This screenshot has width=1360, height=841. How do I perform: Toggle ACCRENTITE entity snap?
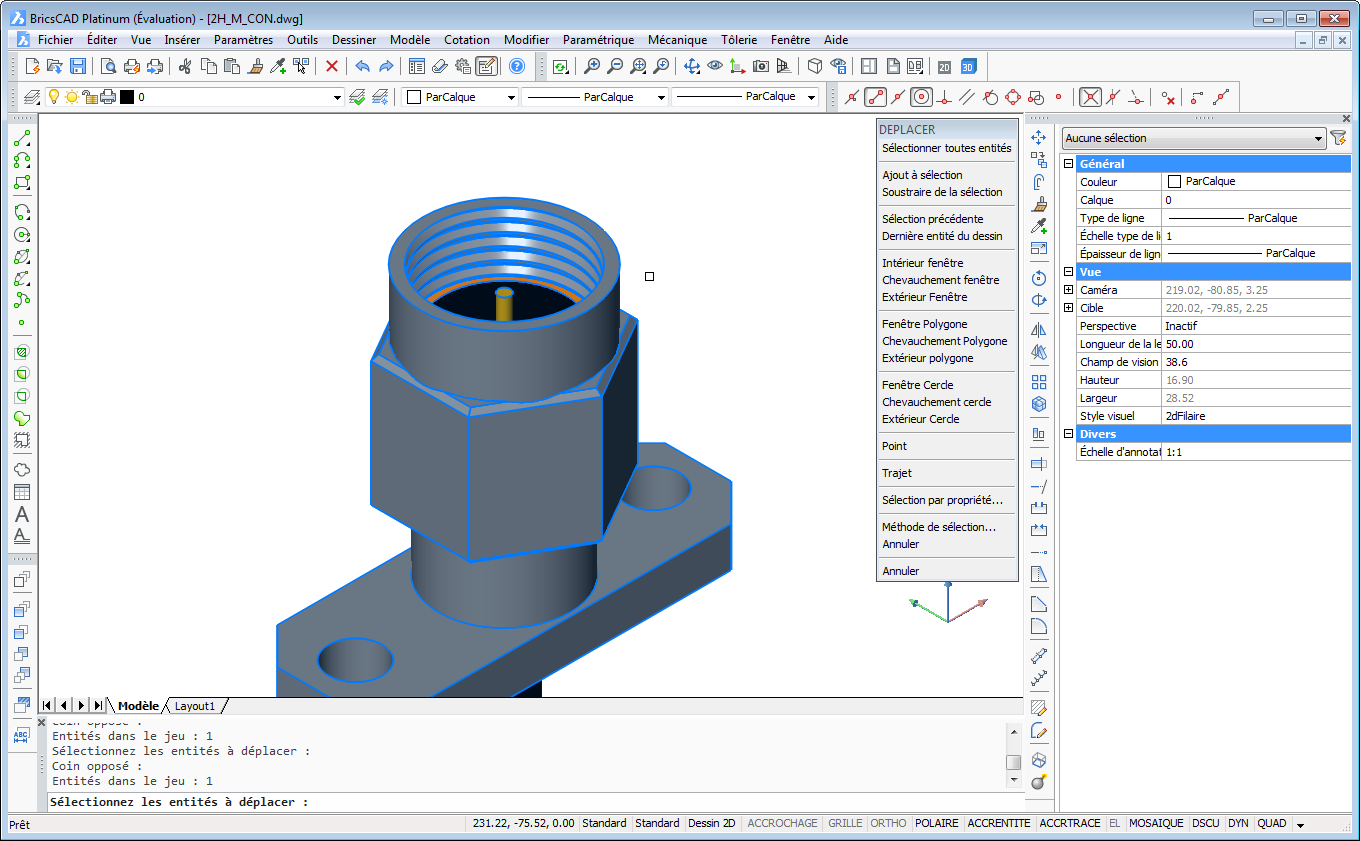(999, 823)
